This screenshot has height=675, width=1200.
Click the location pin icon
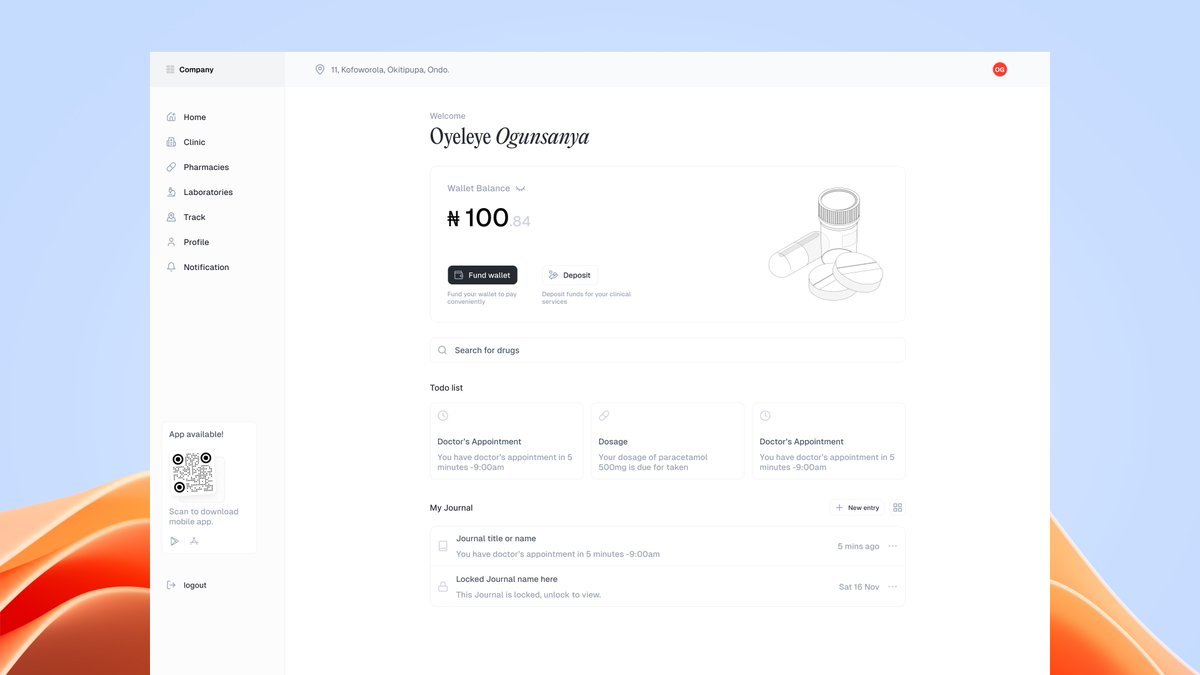coord(320,70)
